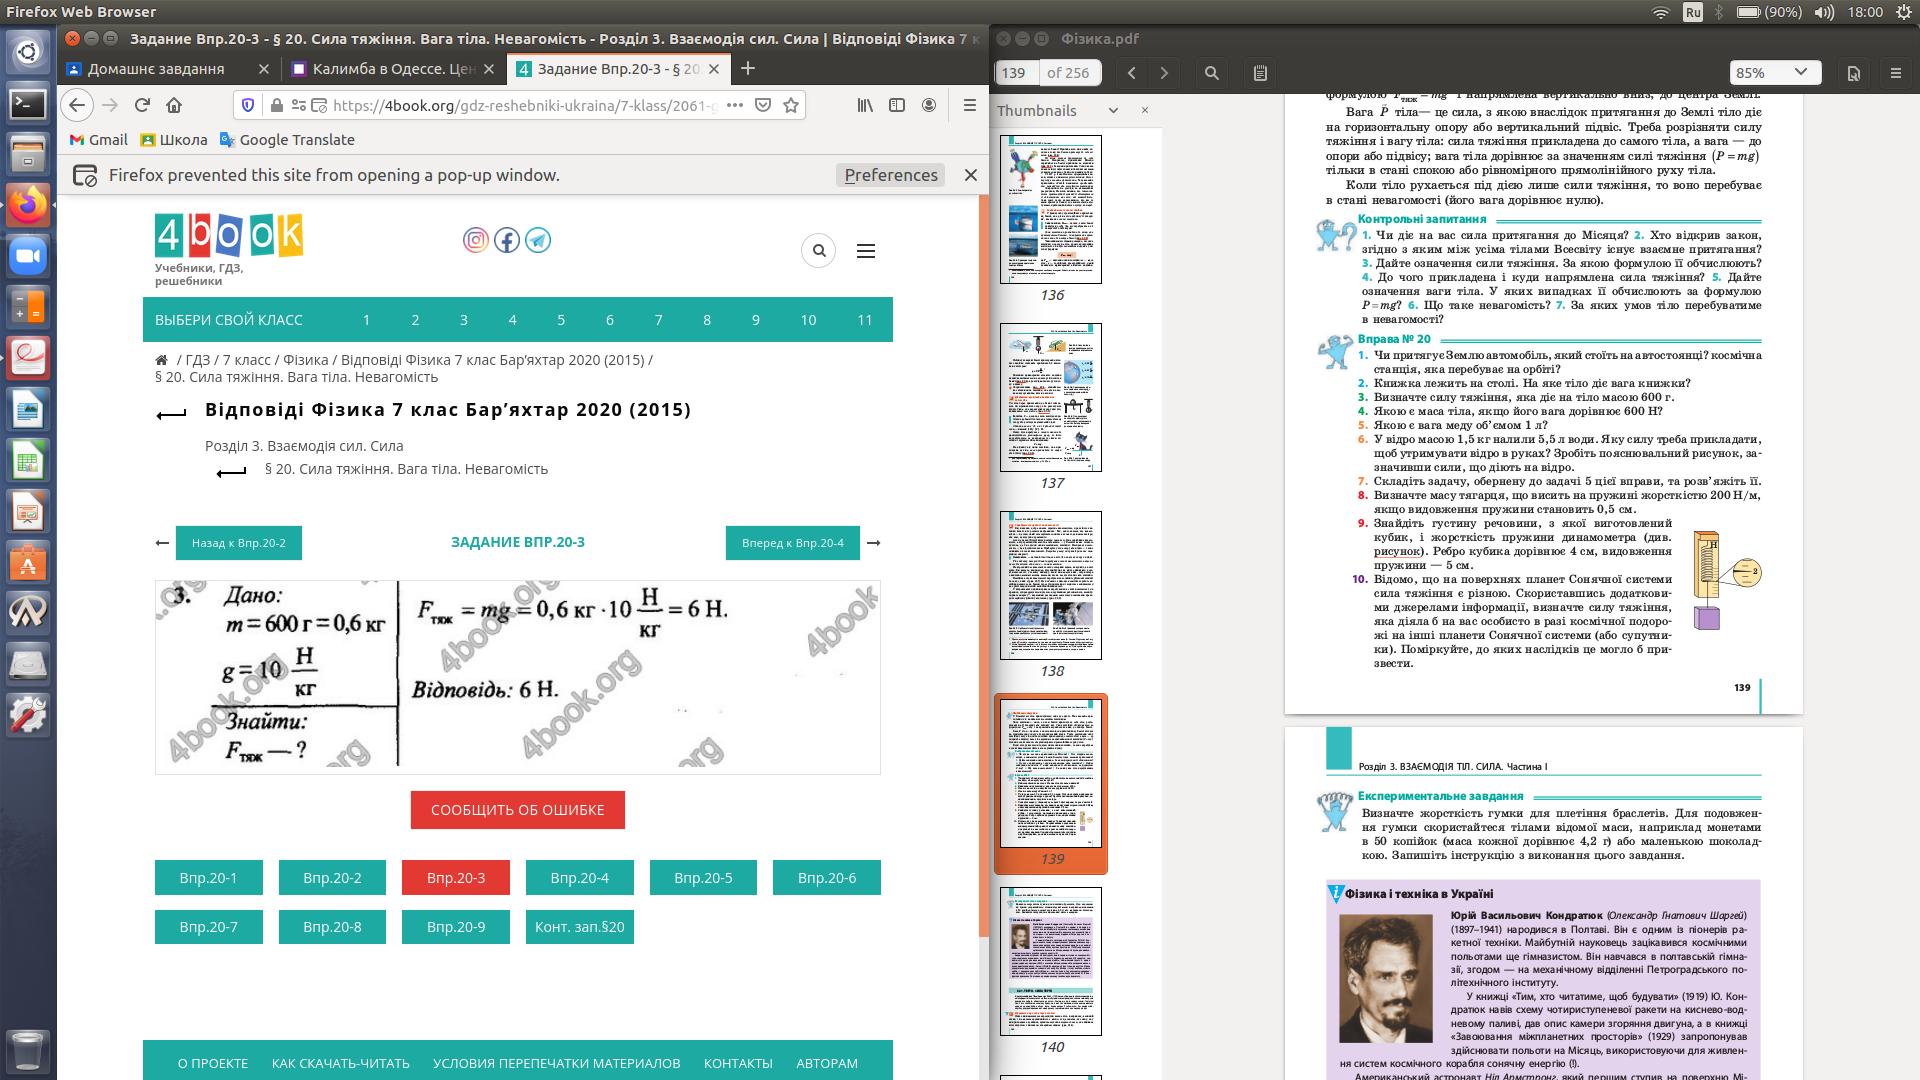Go to the Firefox home page icon
This screenshot has height=1080, width=1920.
pyautogui.click(x=174, y=105)
